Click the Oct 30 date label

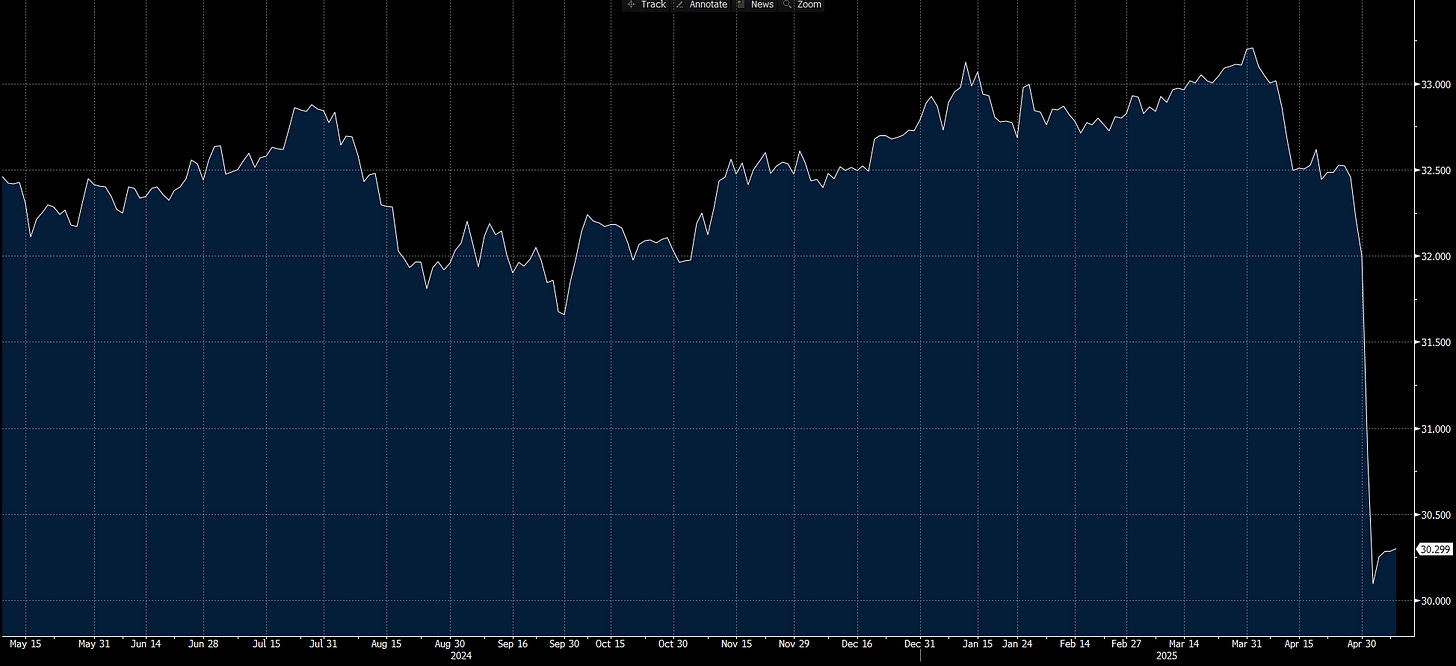click(673, 644)
